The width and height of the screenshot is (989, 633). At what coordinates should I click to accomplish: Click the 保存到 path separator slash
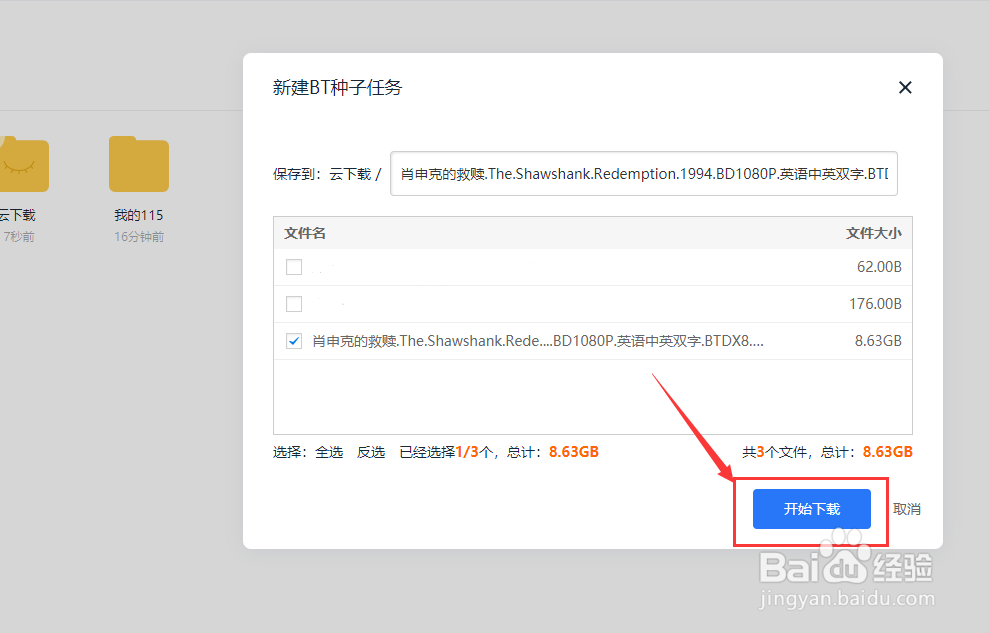click(x=379, y=172)
